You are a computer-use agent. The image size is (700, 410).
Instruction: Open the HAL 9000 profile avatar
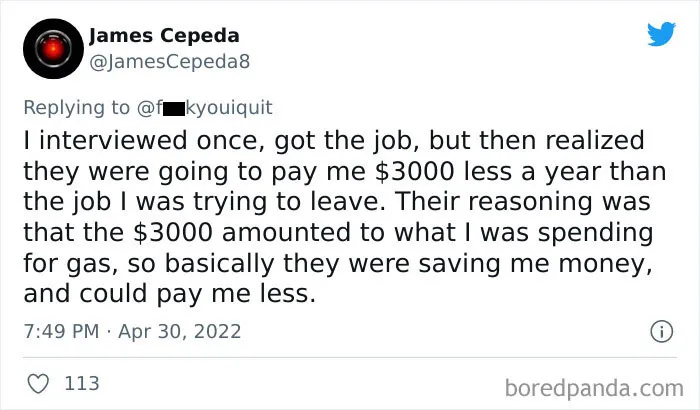[x=53, y=49]
